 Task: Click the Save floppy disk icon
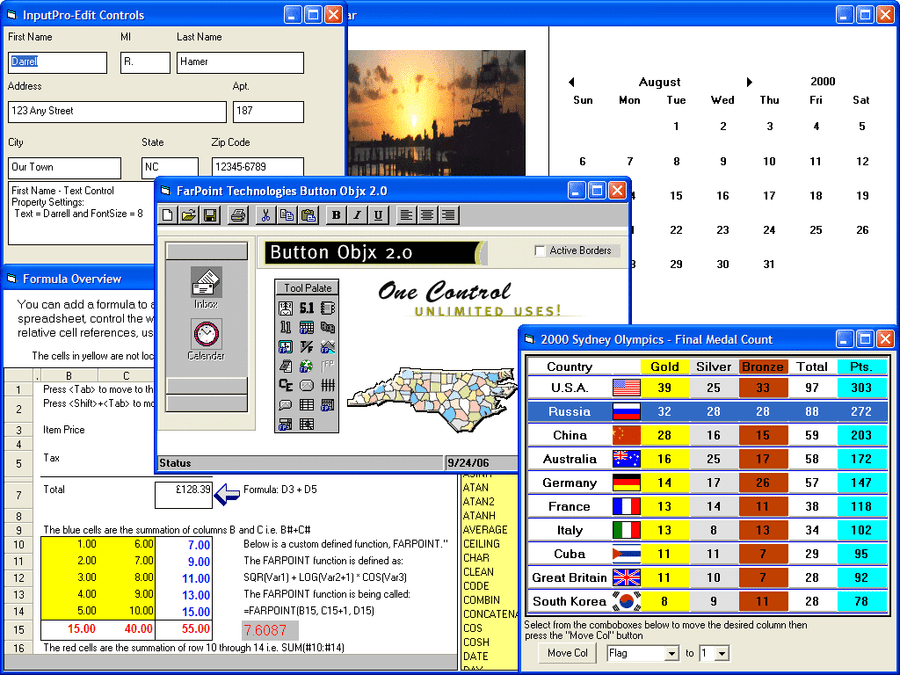tap(210, 215)
